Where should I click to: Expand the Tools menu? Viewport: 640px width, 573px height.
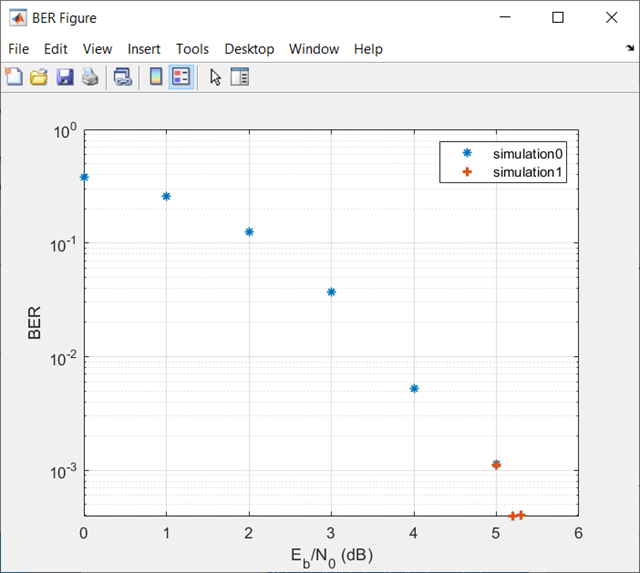(192, 49)
